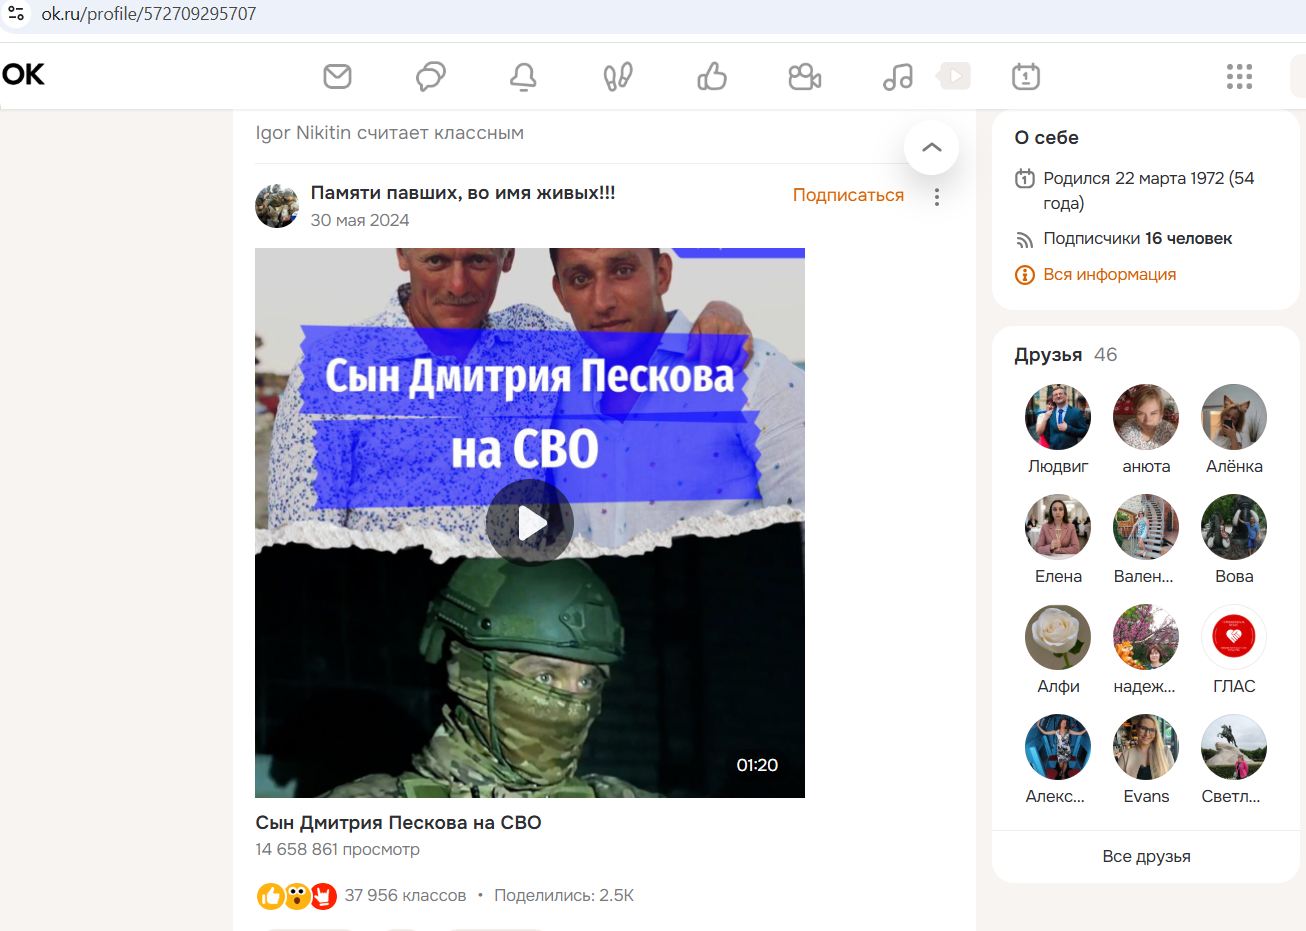Click the birthday calendar icon in О себе
The image size is (1306, 931).
click(1025, 179)
